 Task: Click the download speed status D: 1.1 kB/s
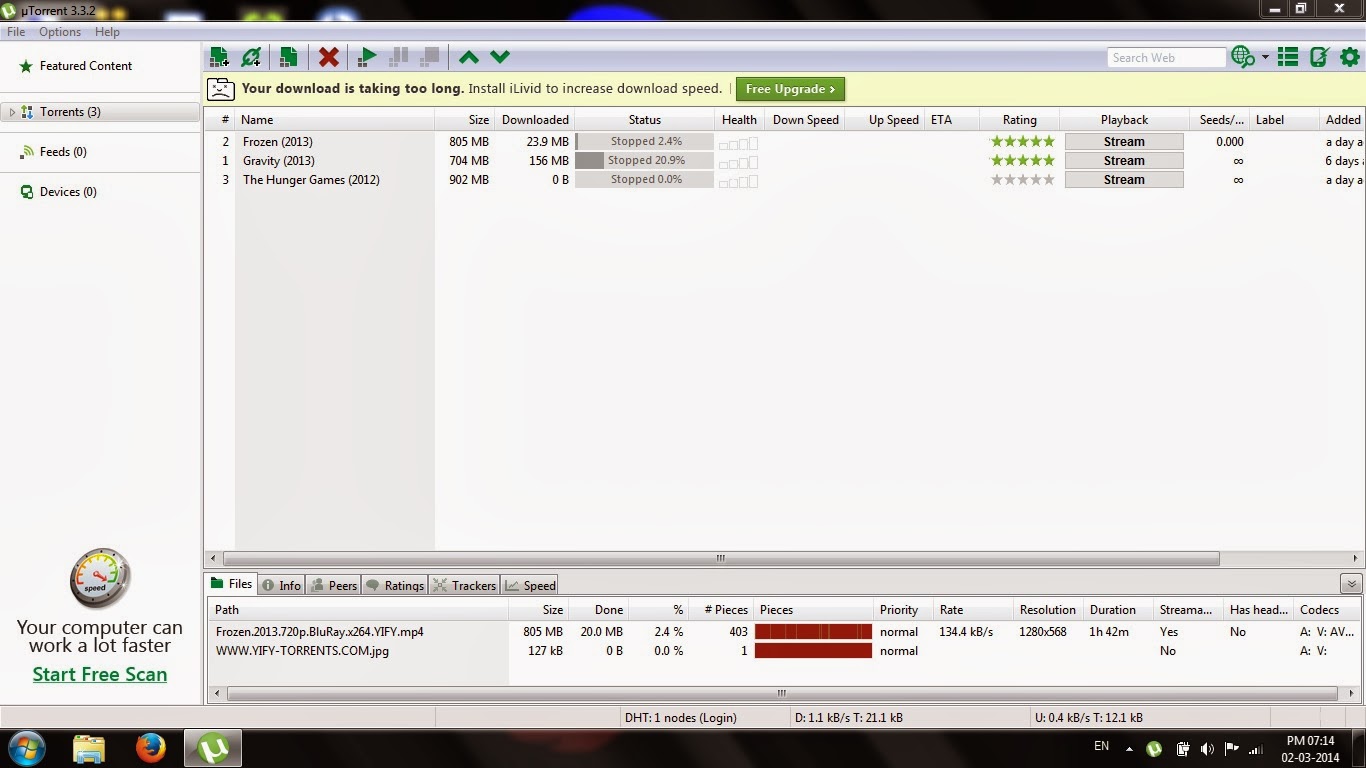[x=849, y=717]
